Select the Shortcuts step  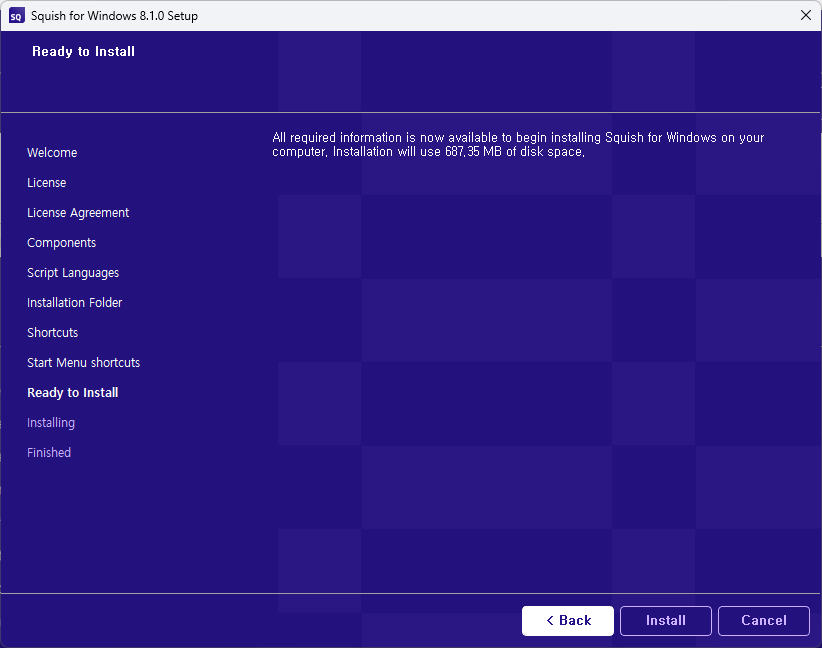pyautogui.click(x=52, y=332)
